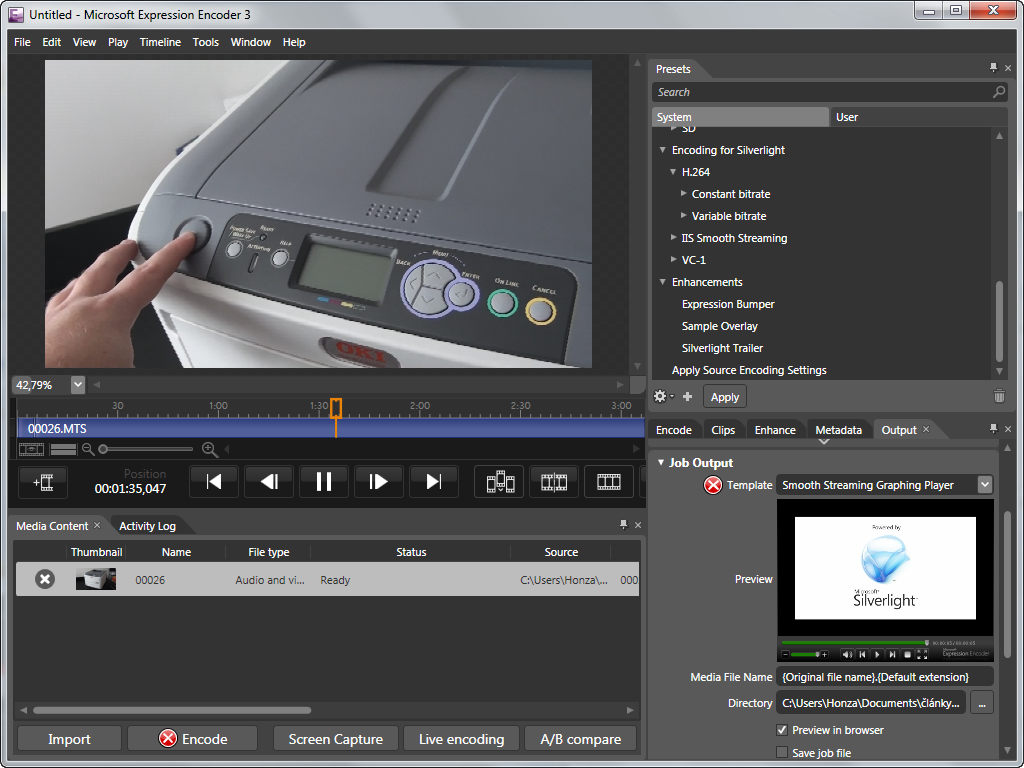The height and width of the screenshot is (768, 1024).
Task: Jump to previous marker or clip start
Action: point(214,482)
